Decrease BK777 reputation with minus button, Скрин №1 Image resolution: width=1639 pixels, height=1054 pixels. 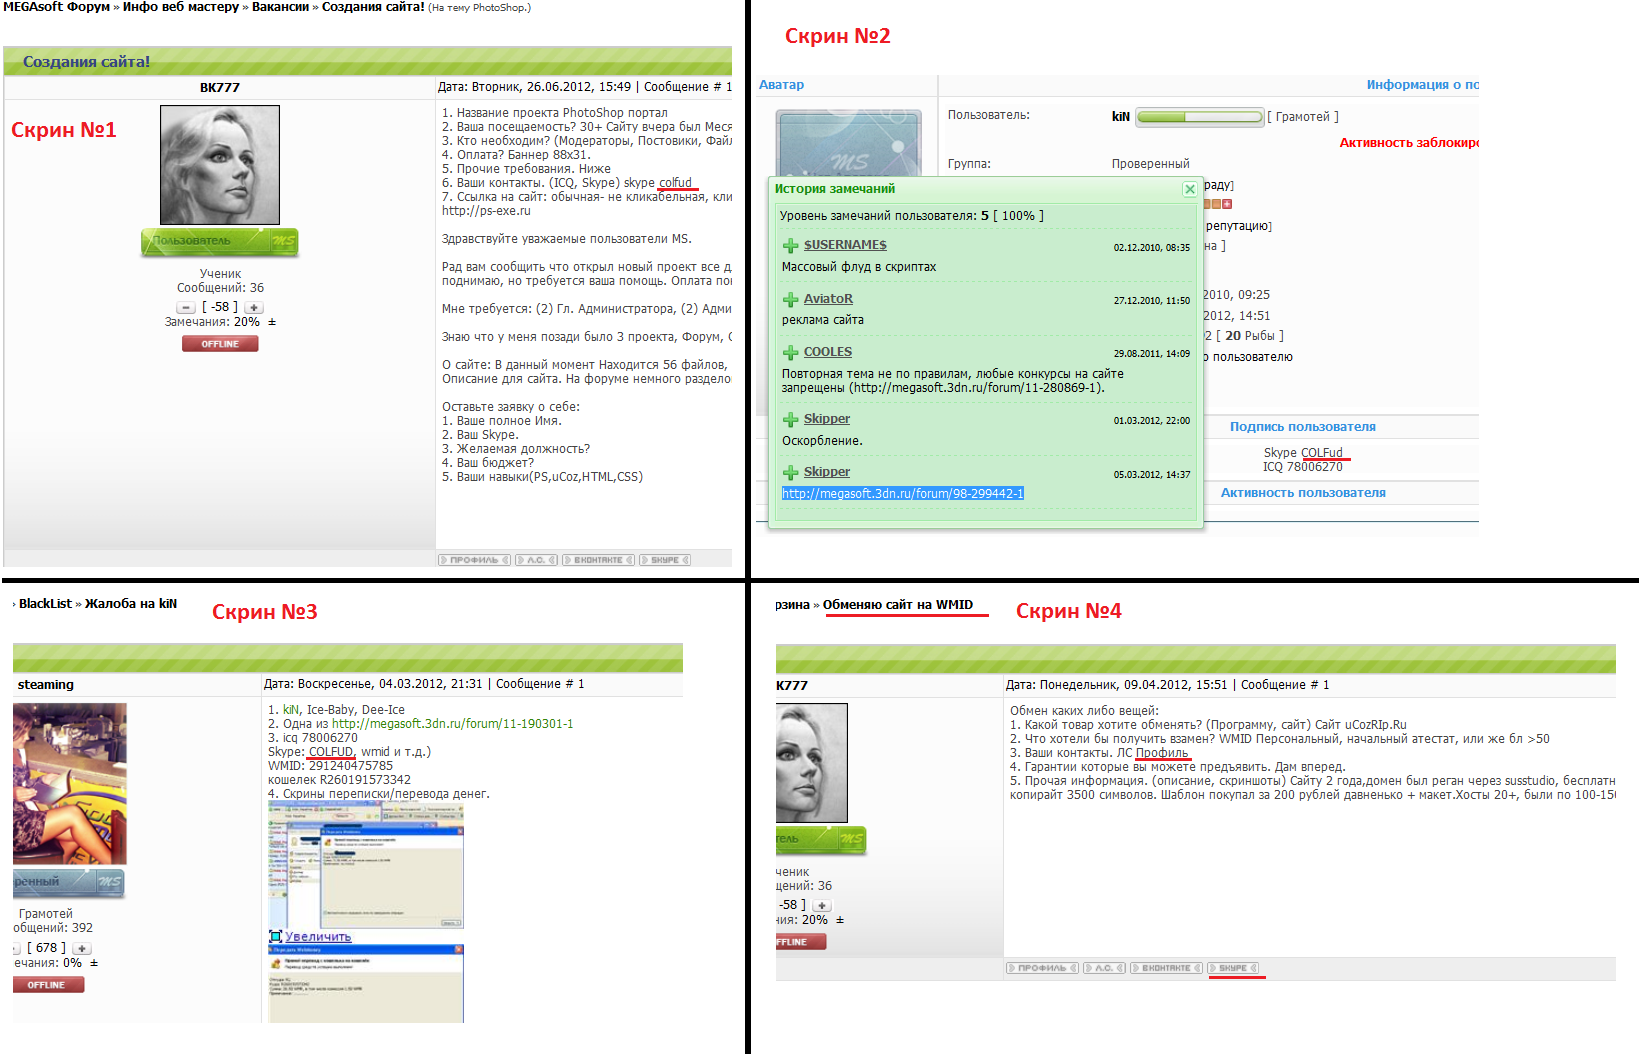[x=186, y=308]
